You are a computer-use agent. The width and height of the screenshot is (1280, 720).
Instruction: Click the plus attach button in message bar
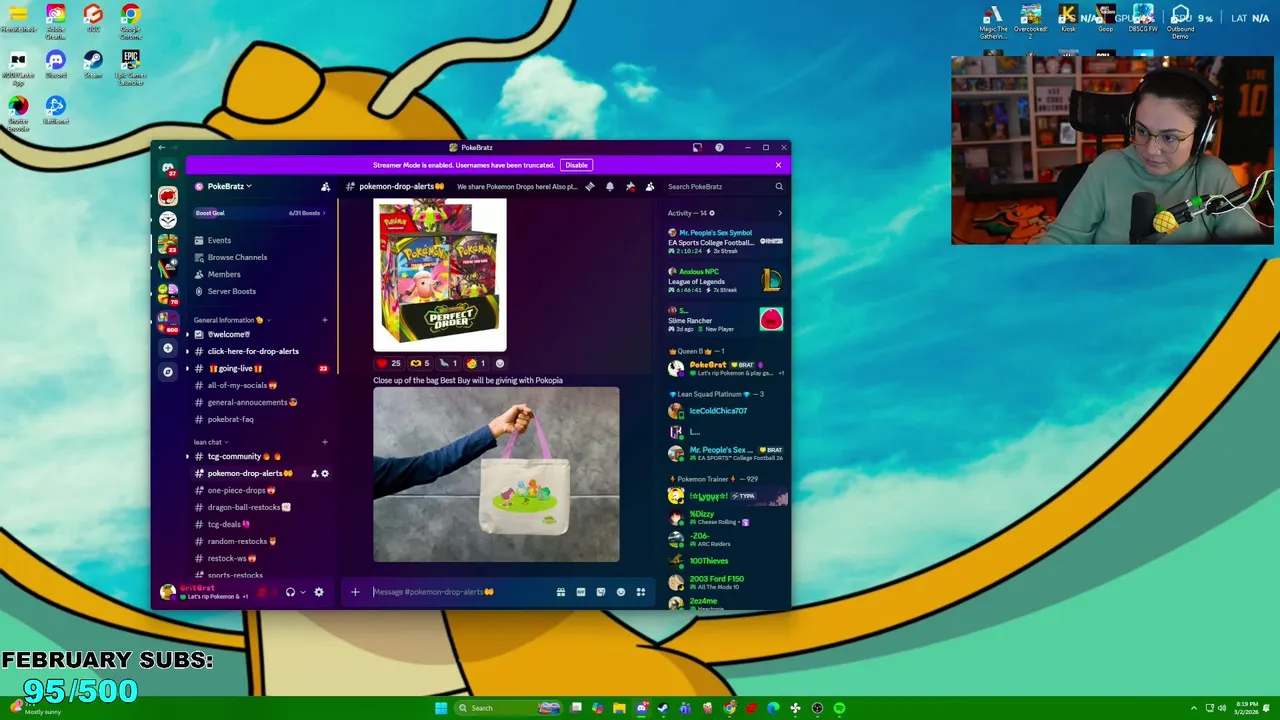[355, 592]
